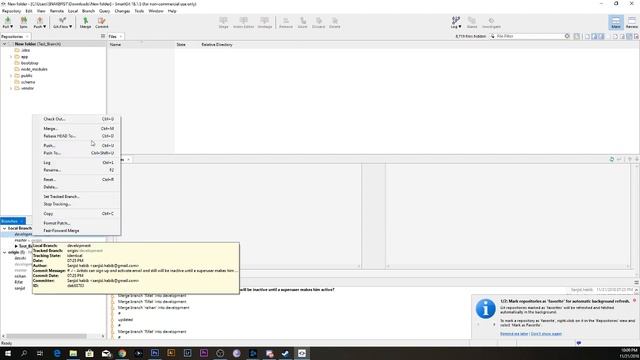The height and width of the screenshot is (360, 640).
Task: Open the Query menu
Action: [104, 11]
